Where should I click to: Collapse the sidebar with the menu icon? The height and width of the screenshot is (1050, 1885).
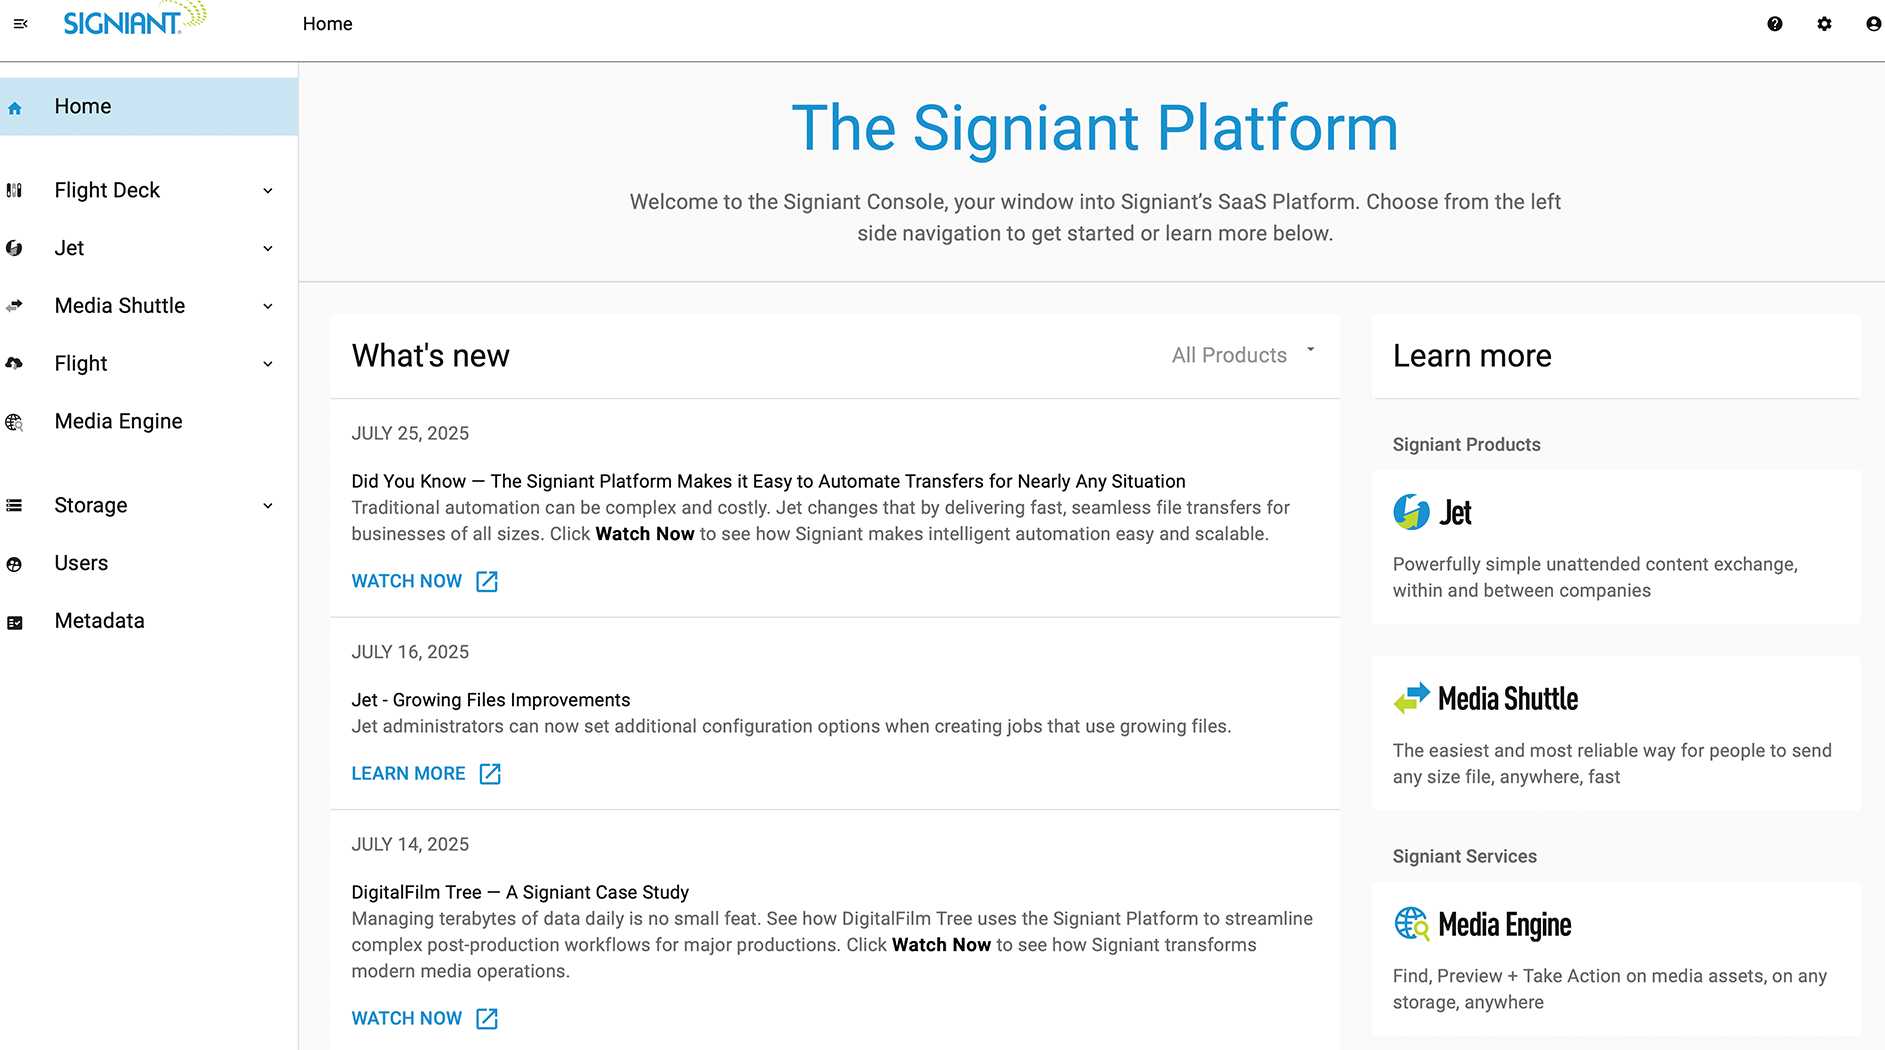click(x=20, y=24)
